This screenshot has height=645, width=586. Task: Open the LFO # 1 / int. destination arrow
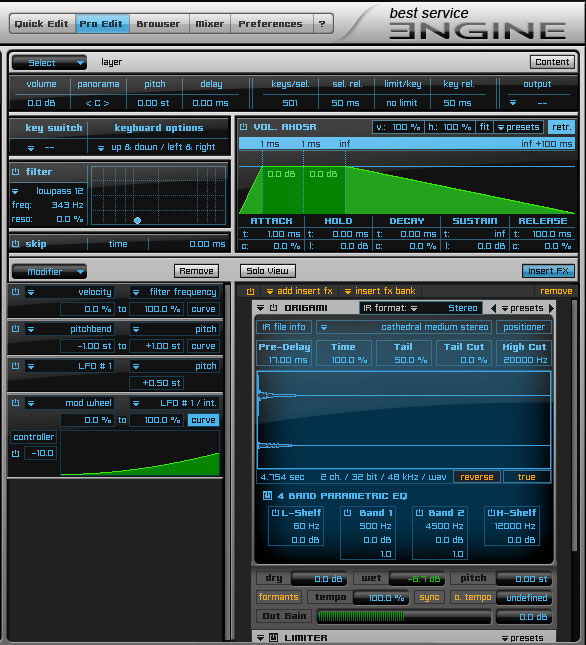136,404
